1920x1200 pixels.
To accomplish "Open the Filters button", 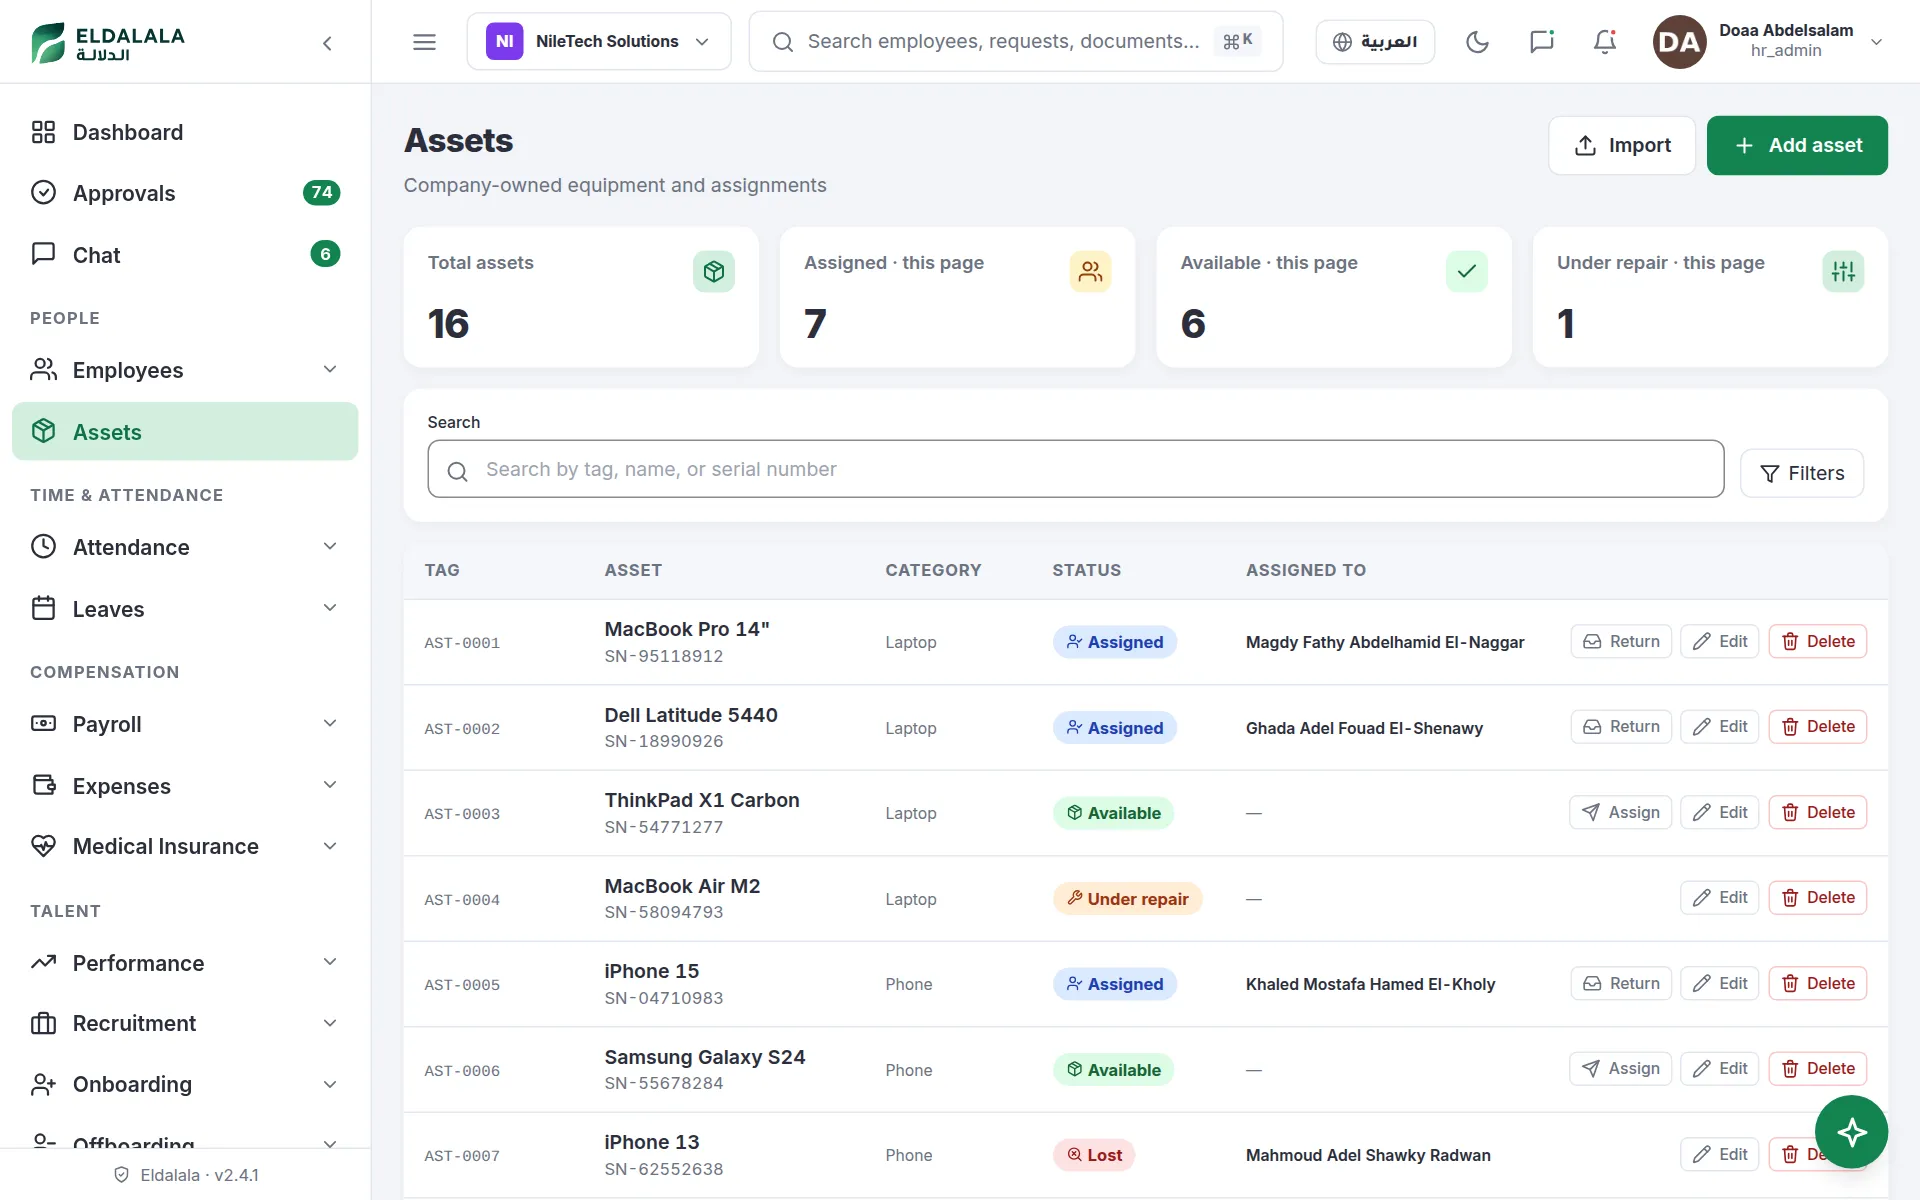I will click(x=1801, y=473).
